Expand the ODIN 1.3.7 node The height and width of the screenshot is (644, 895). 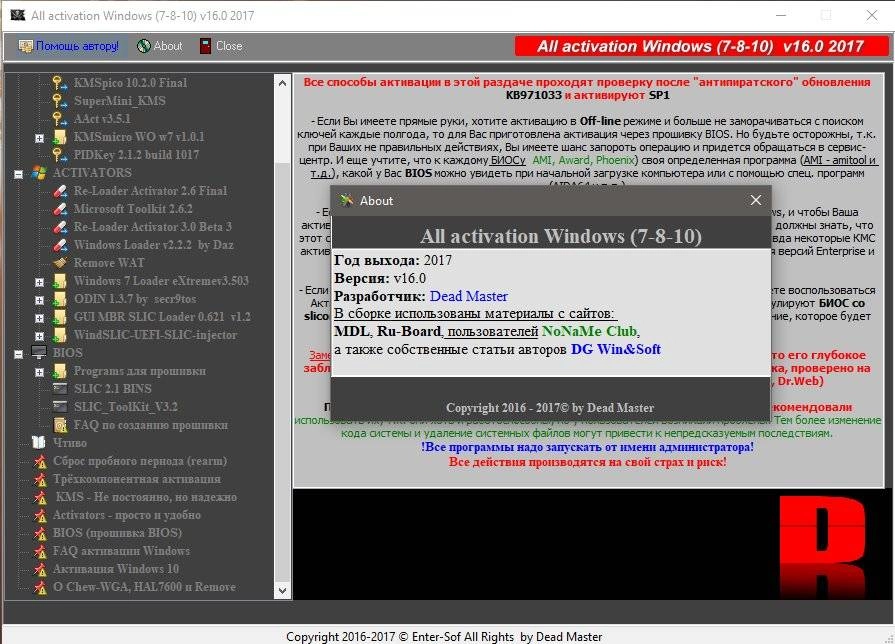(x=39, y=300)
